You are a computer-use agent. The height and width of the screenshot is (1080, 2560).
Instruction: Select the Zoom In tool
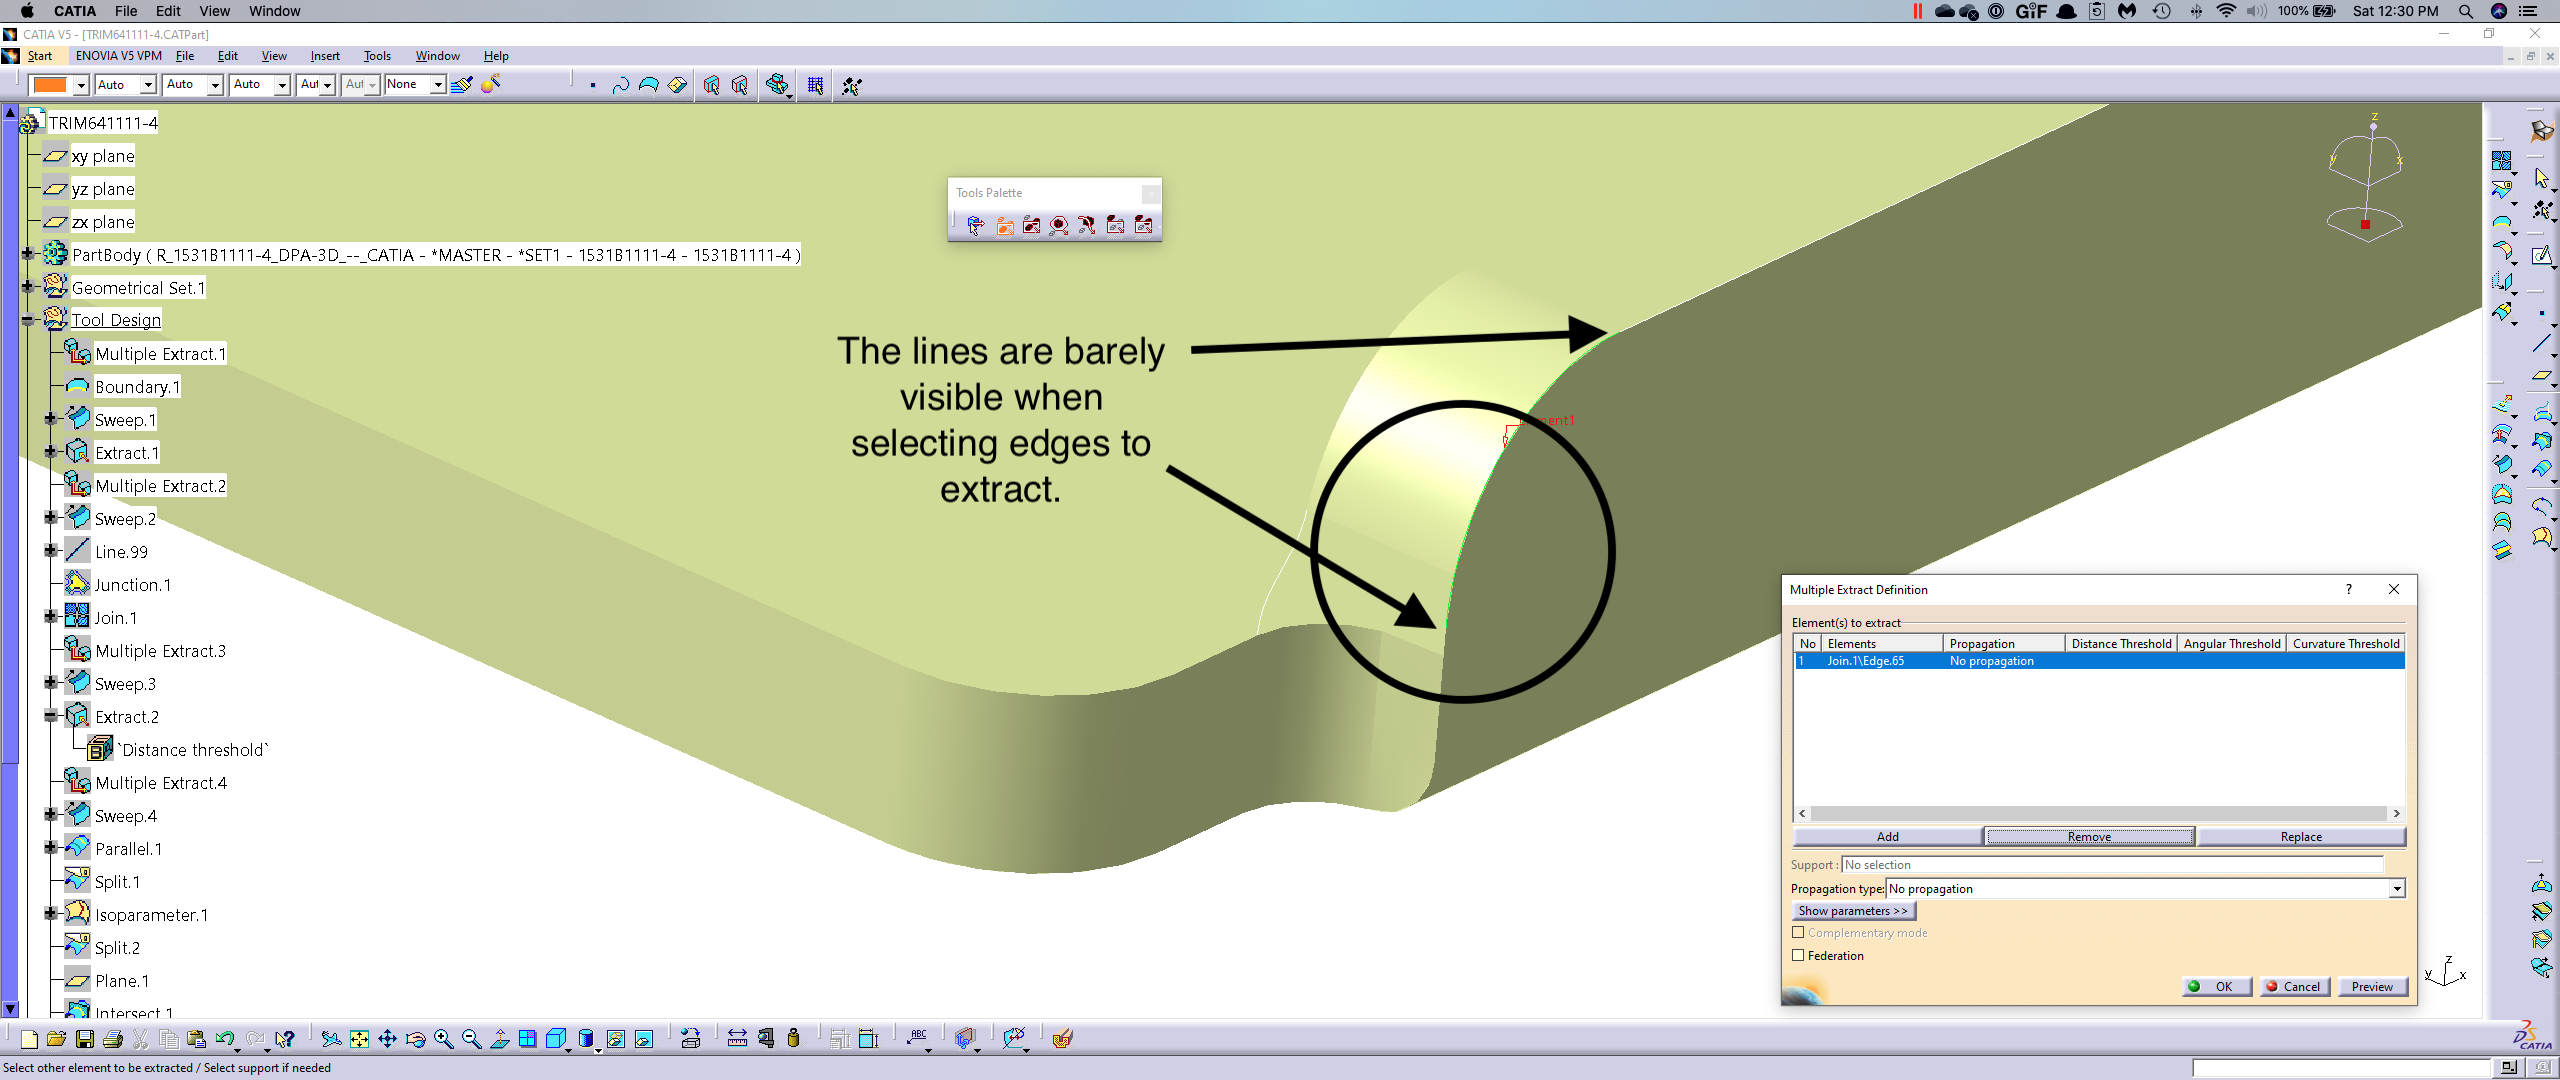tap(443, 1038)
